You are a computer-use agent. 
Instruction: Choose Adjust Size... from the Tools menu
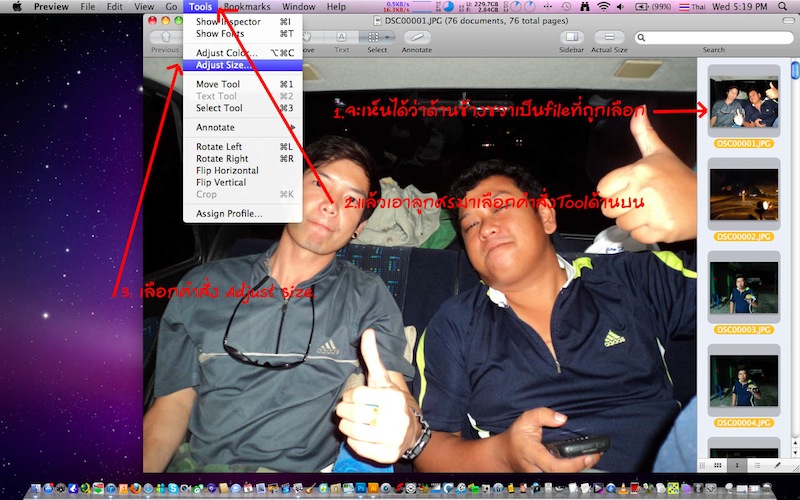[x=242, y=65]
